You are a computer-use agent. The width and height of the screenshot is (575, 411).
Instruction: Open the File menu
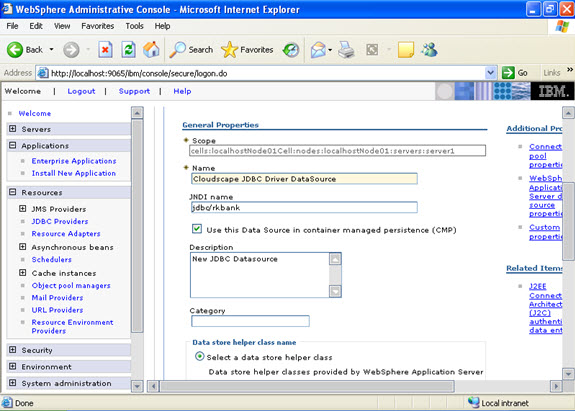pos(12,26)
